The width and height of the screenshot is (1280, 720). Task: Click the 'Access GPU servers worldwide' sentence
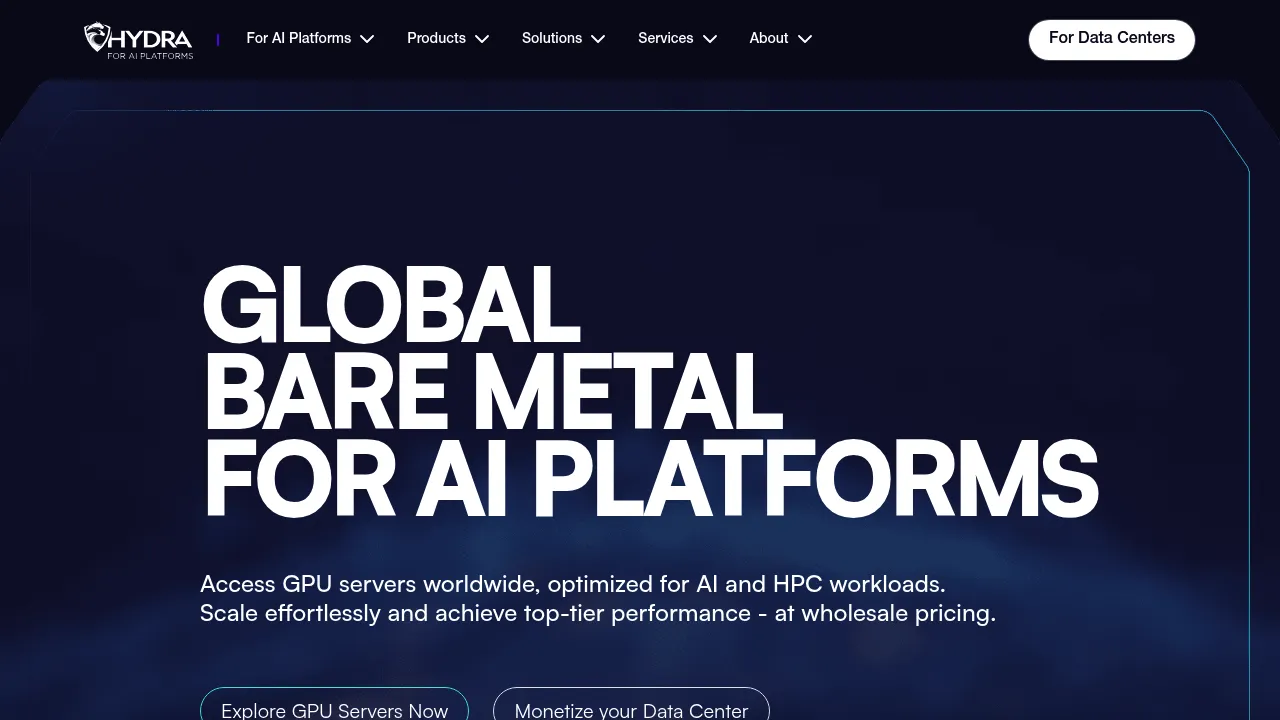tap(572, 584)
